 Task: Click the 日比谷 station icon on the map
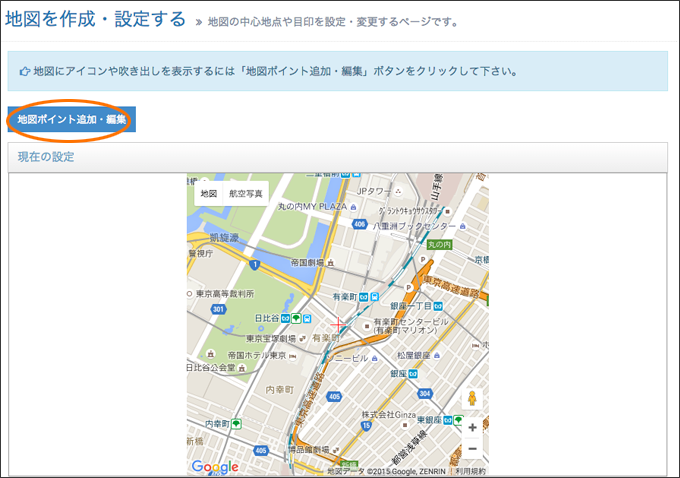(x=285, y=318)
